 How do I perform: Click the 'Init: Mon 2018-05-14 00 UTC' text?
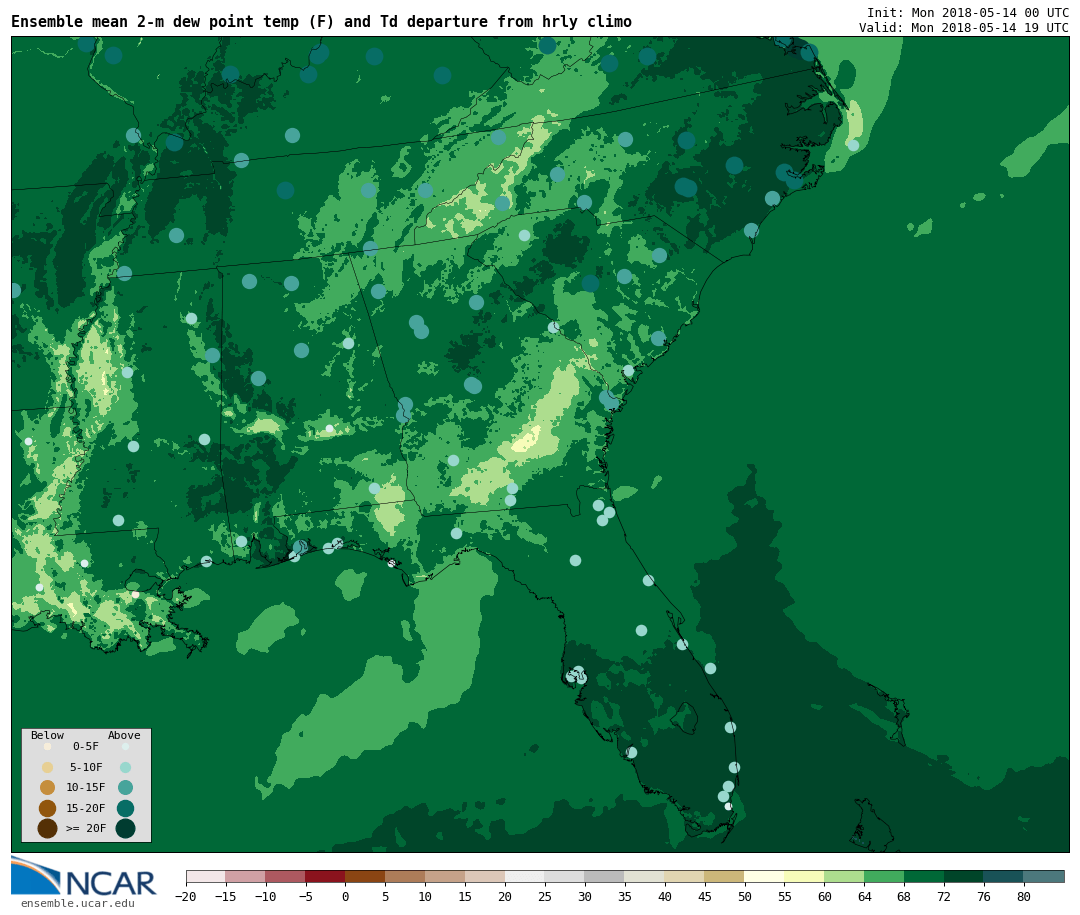tap(968, 12)
